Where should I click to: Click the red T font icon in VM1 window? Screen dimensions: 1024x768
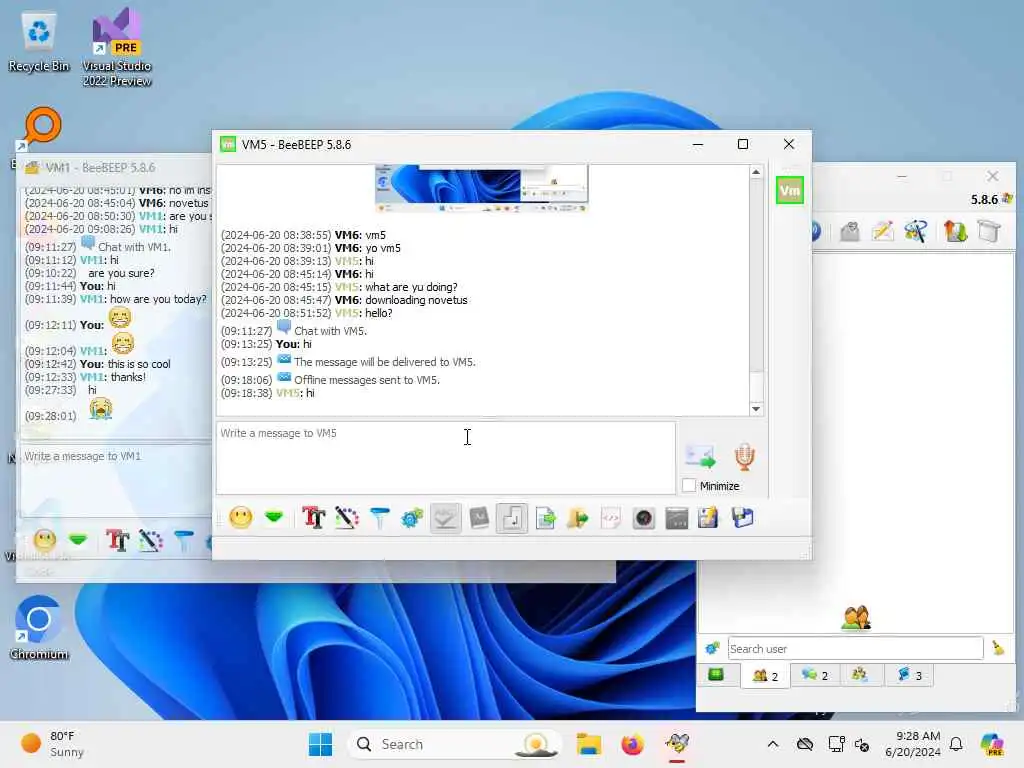pos(118,540)
